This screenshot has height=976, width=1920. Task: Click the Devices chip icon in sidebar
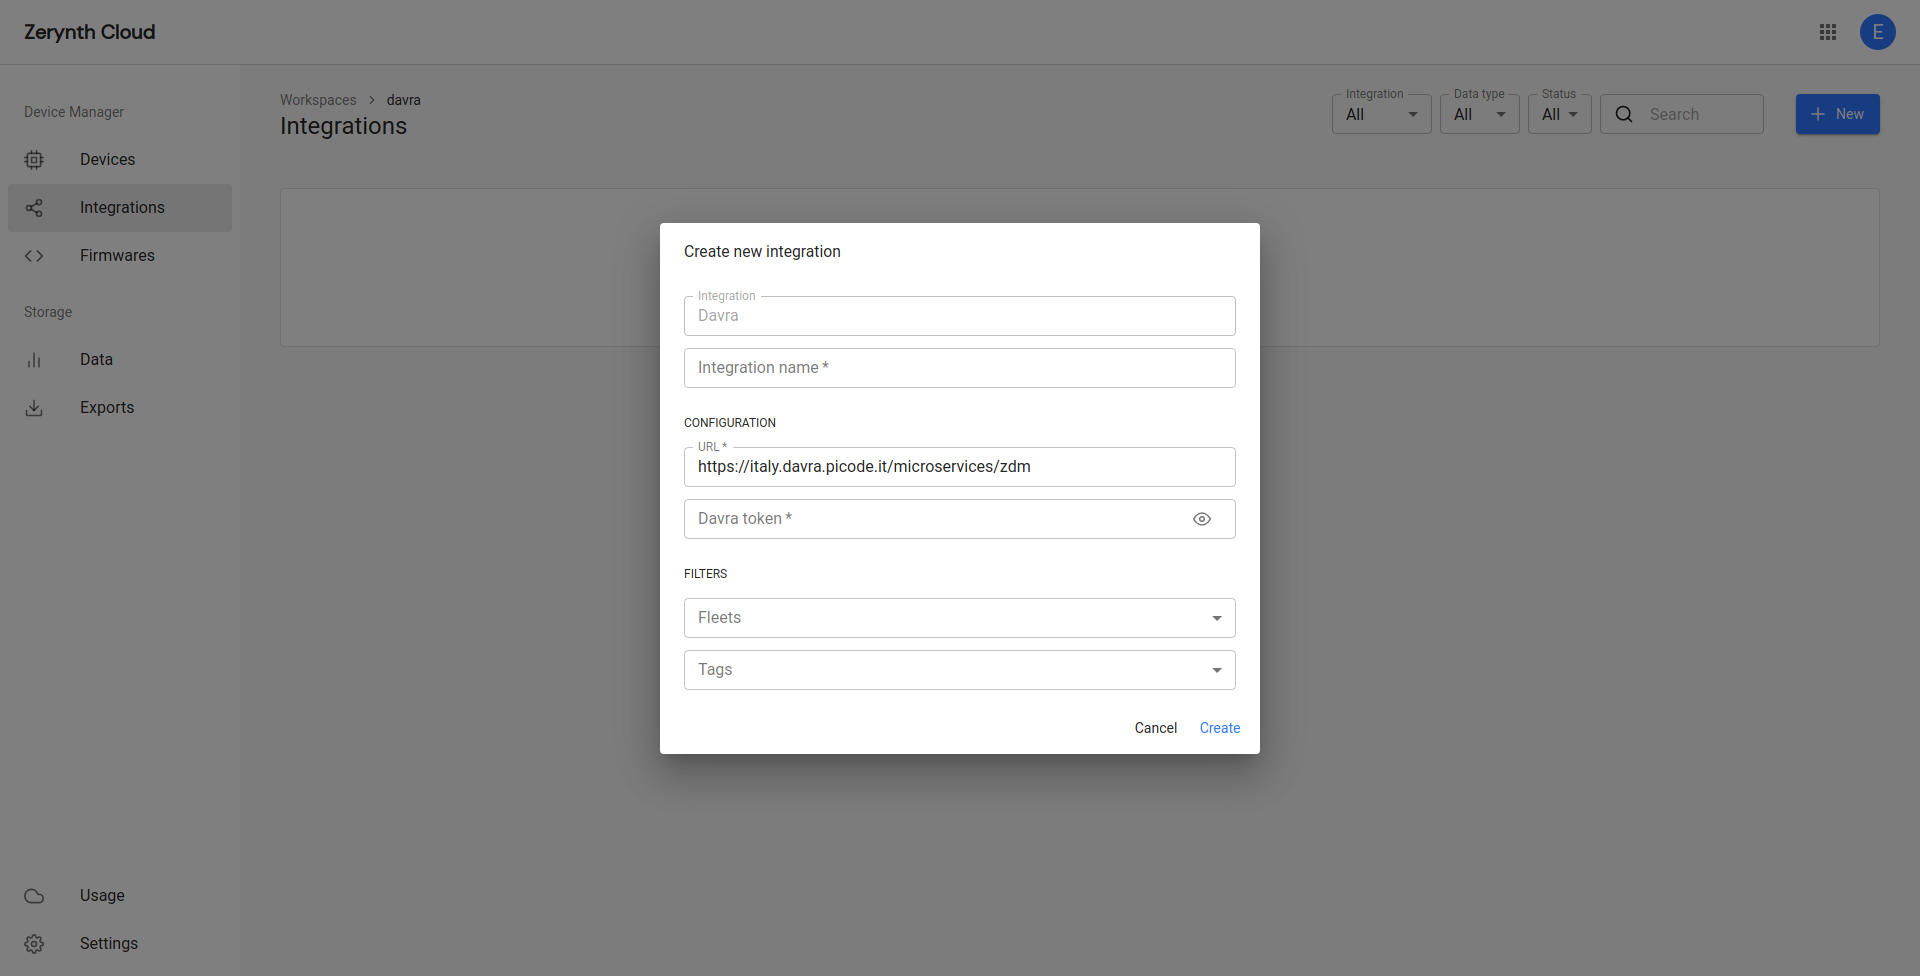[34, 160]
